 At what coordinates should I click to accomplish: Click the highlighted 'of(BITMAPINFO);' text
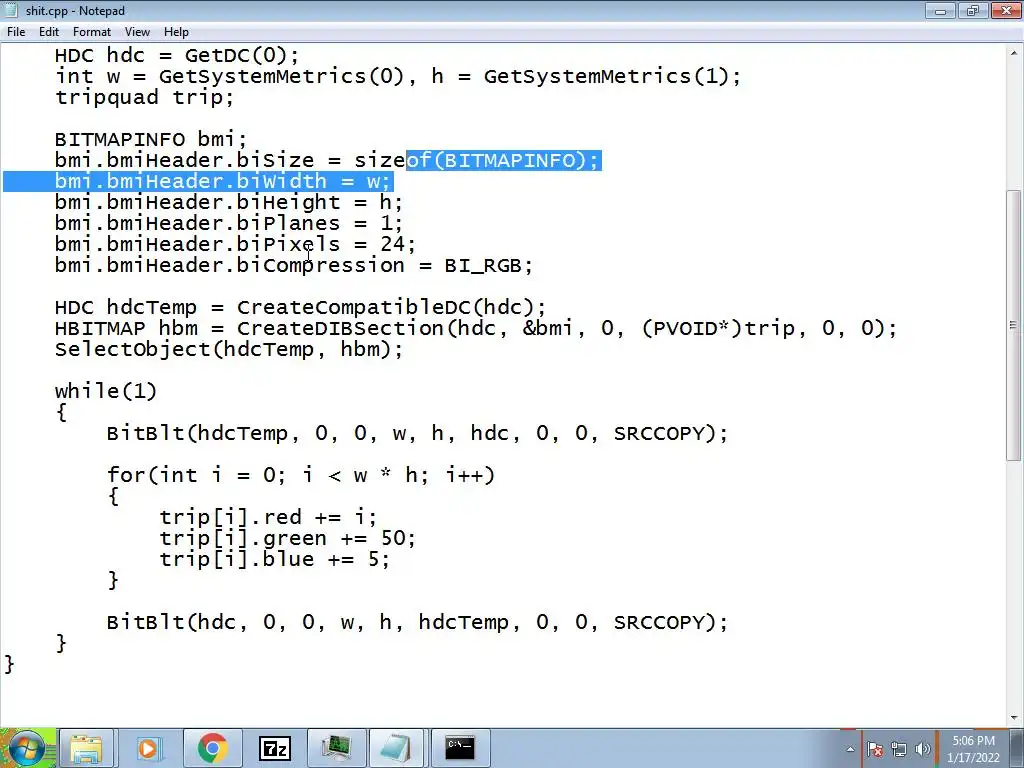pyautogui.click(x=503, y=160)
